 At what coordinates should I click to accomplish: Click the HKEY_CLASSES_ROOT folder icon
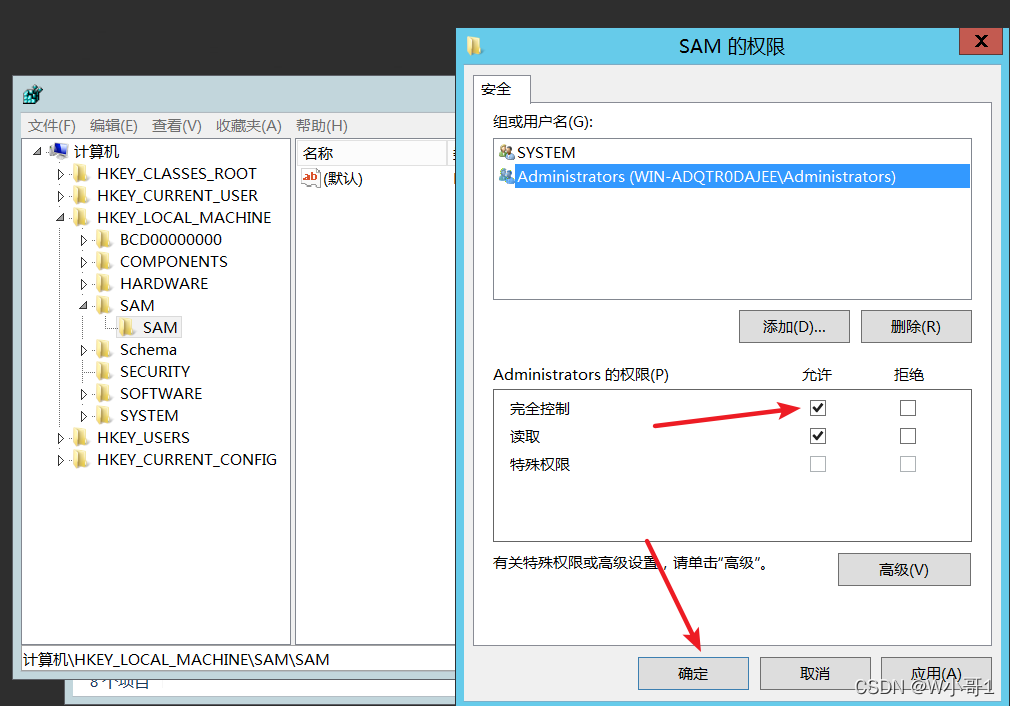pos(81,173)
